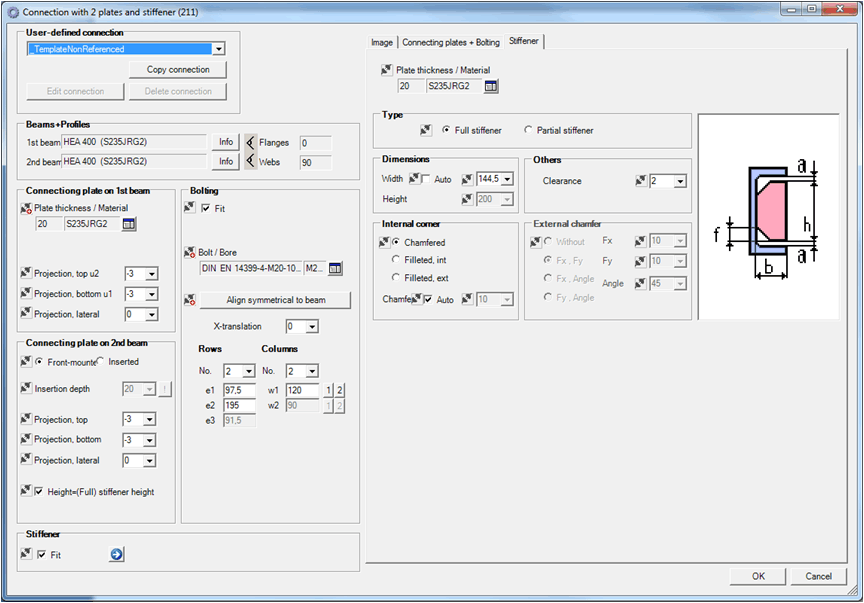This screenshot has width=864, height=603.
Task: Click pin icon left of Full stiffener option
Action: pos(426,130)
